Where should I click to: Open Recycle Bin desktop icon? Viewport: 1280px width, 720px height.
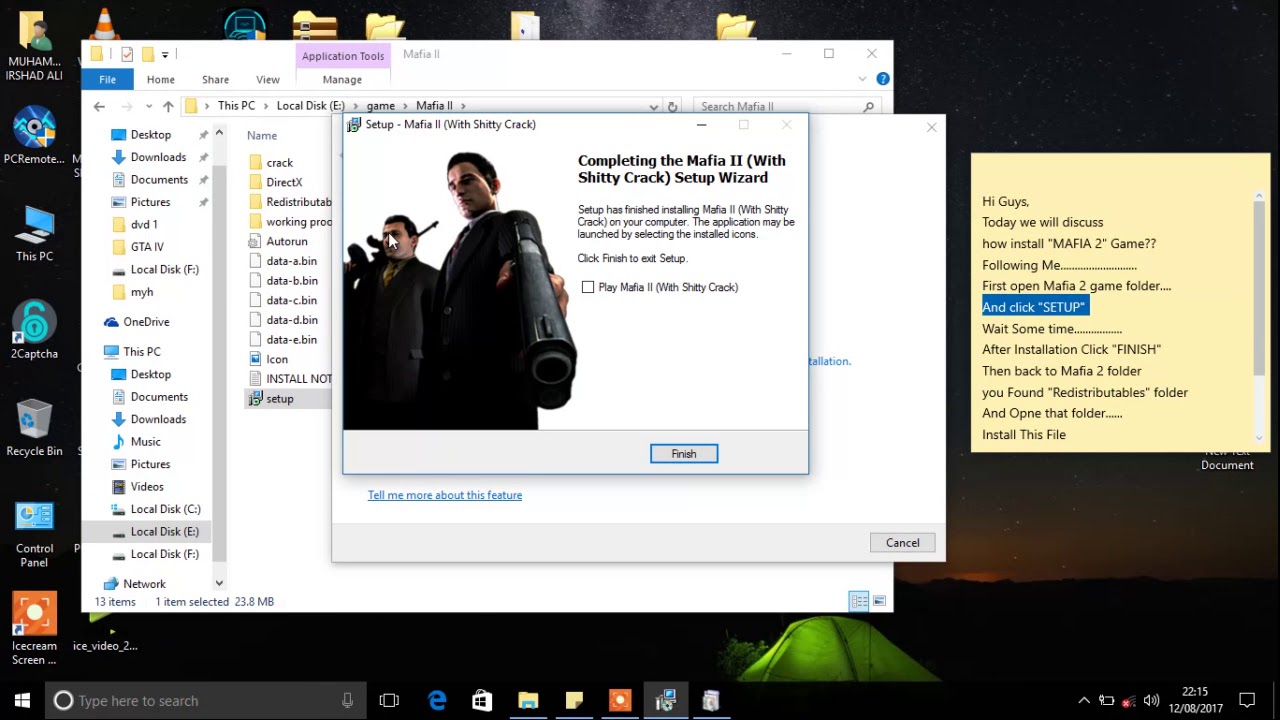coord(34,426)
